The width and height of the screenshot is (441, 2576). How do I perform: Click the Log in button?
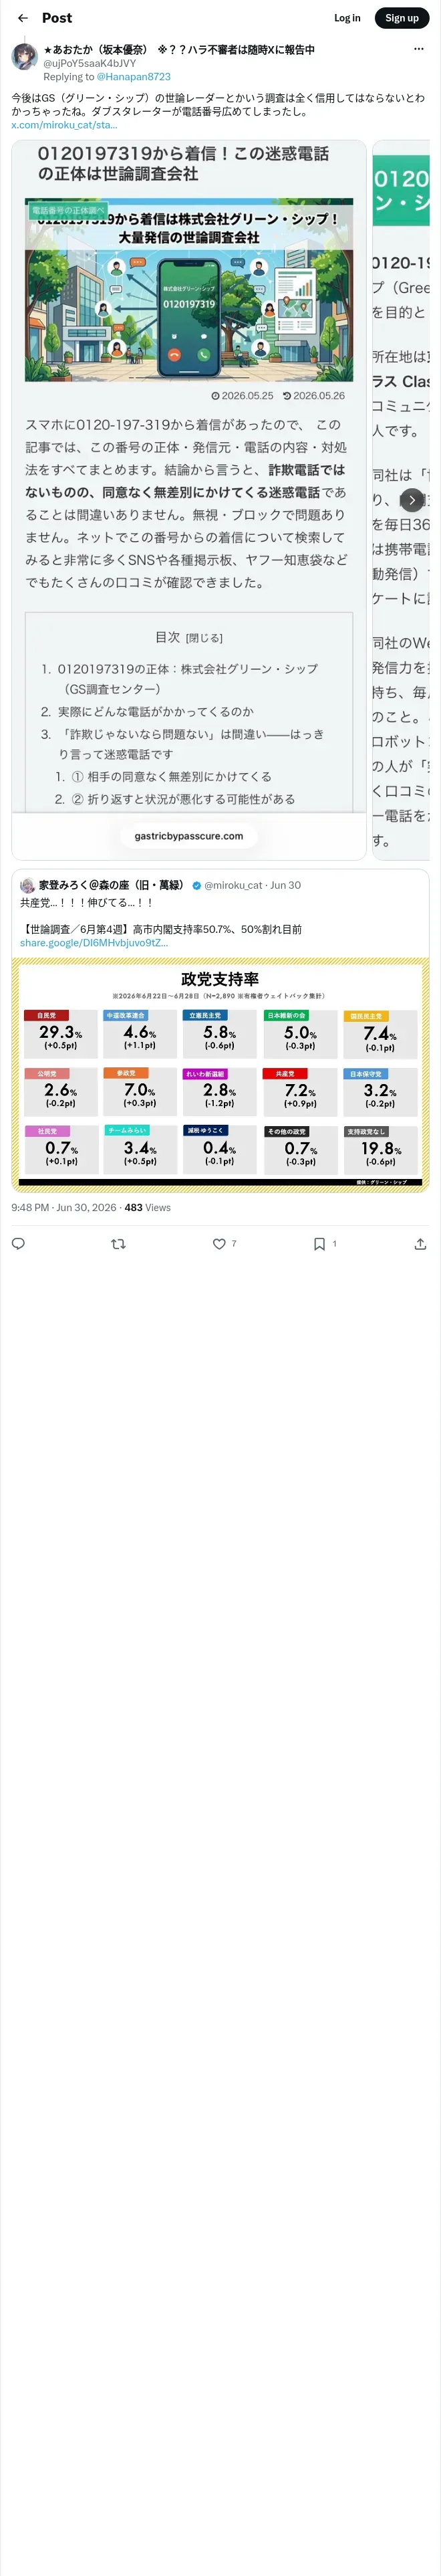(347, 18)
